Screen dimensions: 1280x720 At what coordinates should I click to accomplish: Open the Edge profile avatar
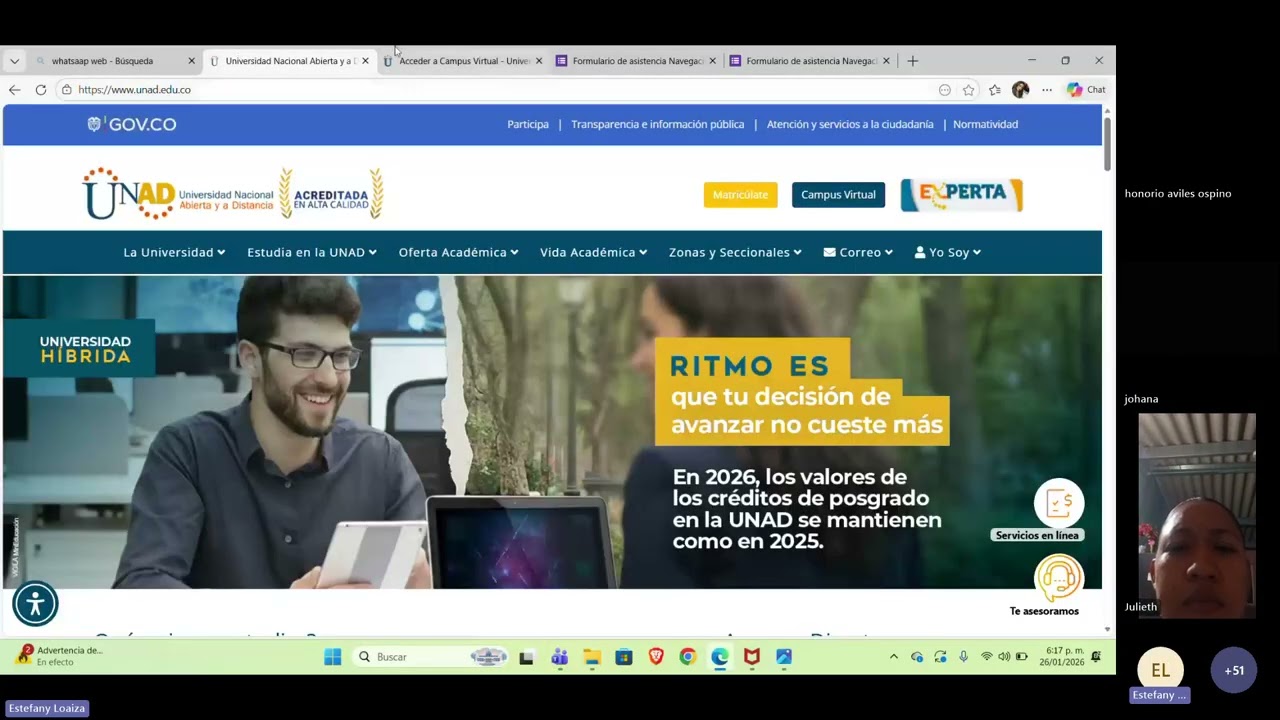(1020, 90)
